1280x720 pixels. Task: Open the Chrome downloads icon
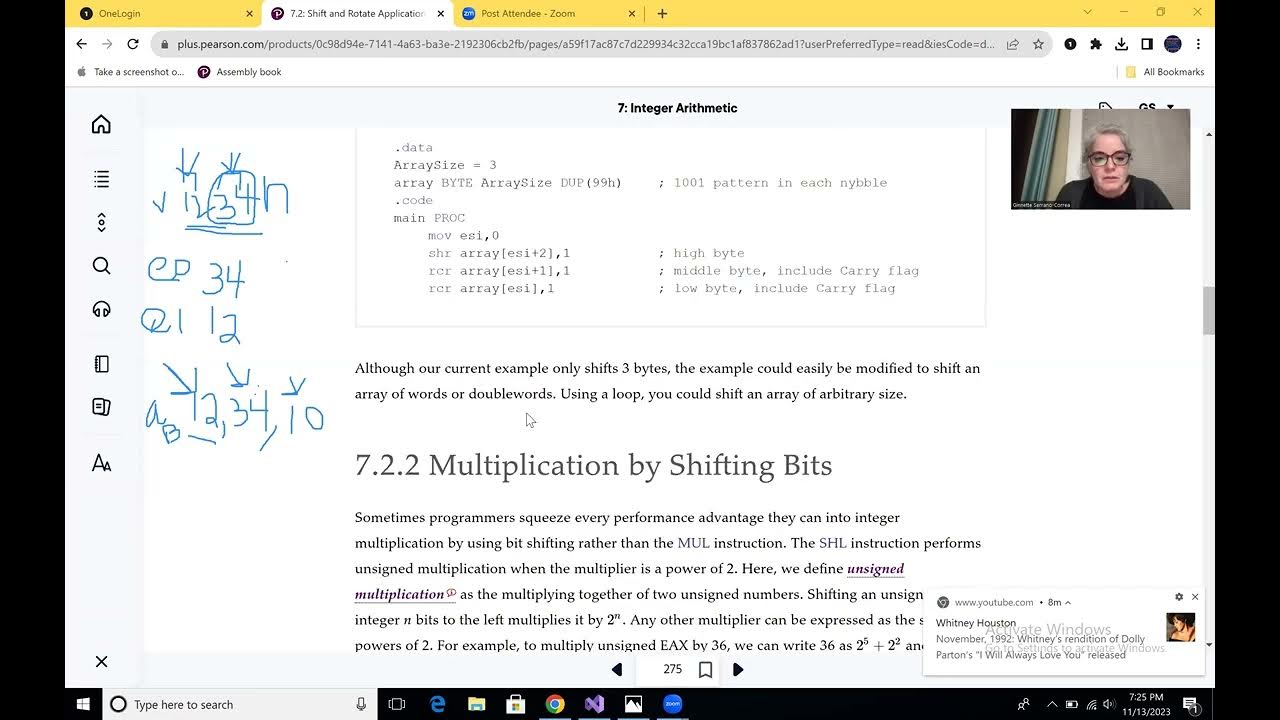pyautogui.click(x=1121, y=44)
